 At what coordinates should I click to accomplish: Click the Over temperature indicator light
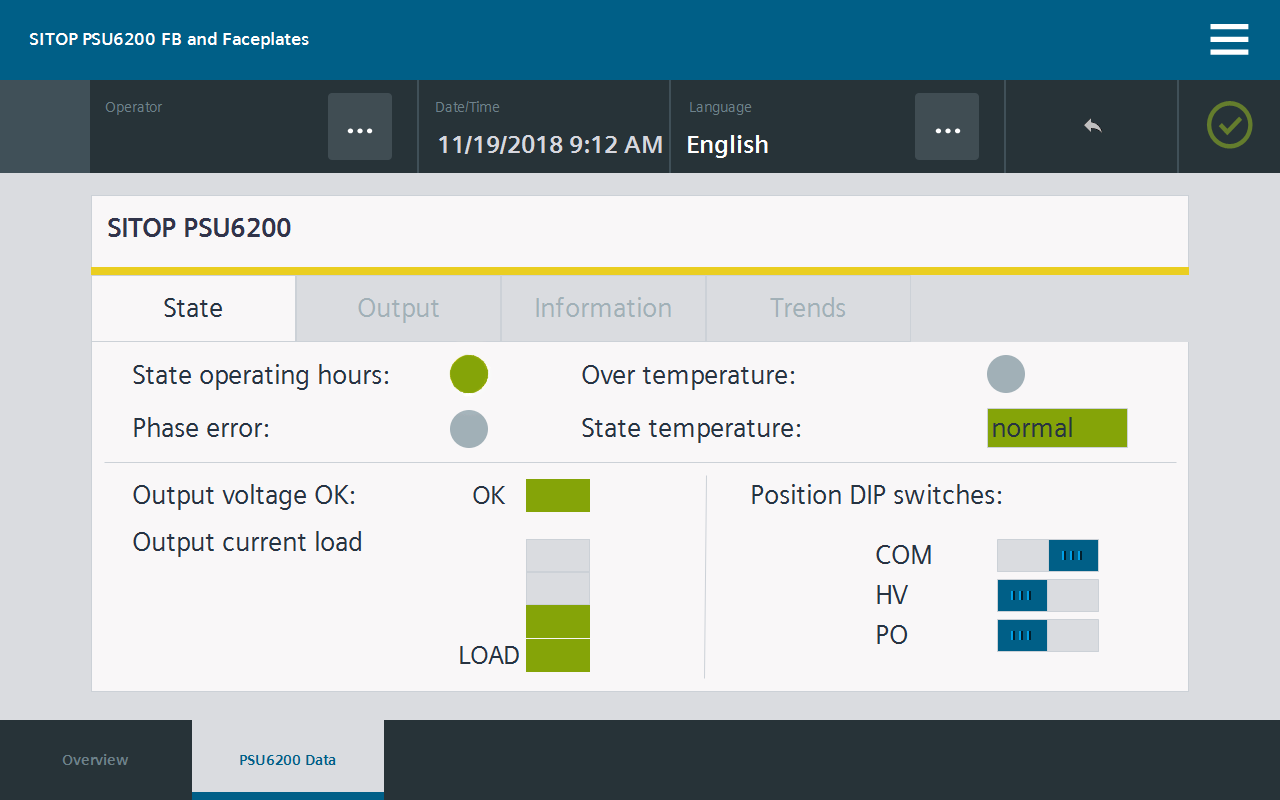(x=1006, y=375)
